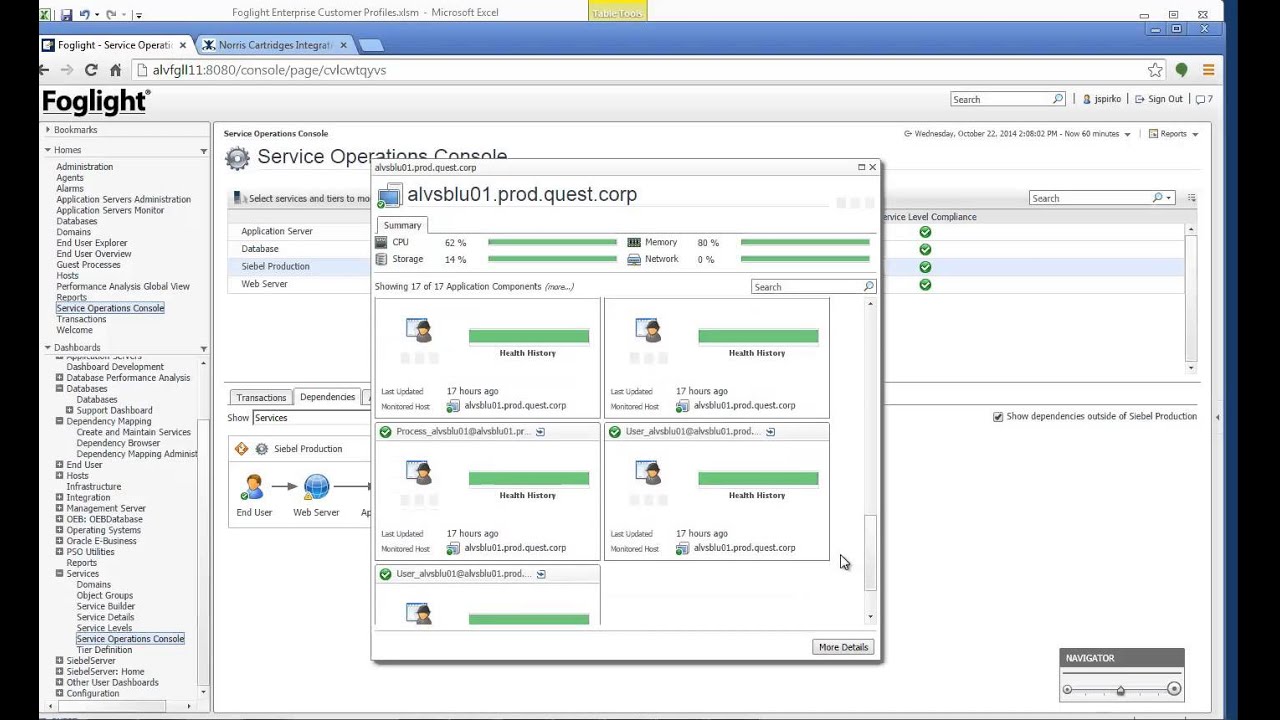Switch to the Dependencies tab

(327, 397)
